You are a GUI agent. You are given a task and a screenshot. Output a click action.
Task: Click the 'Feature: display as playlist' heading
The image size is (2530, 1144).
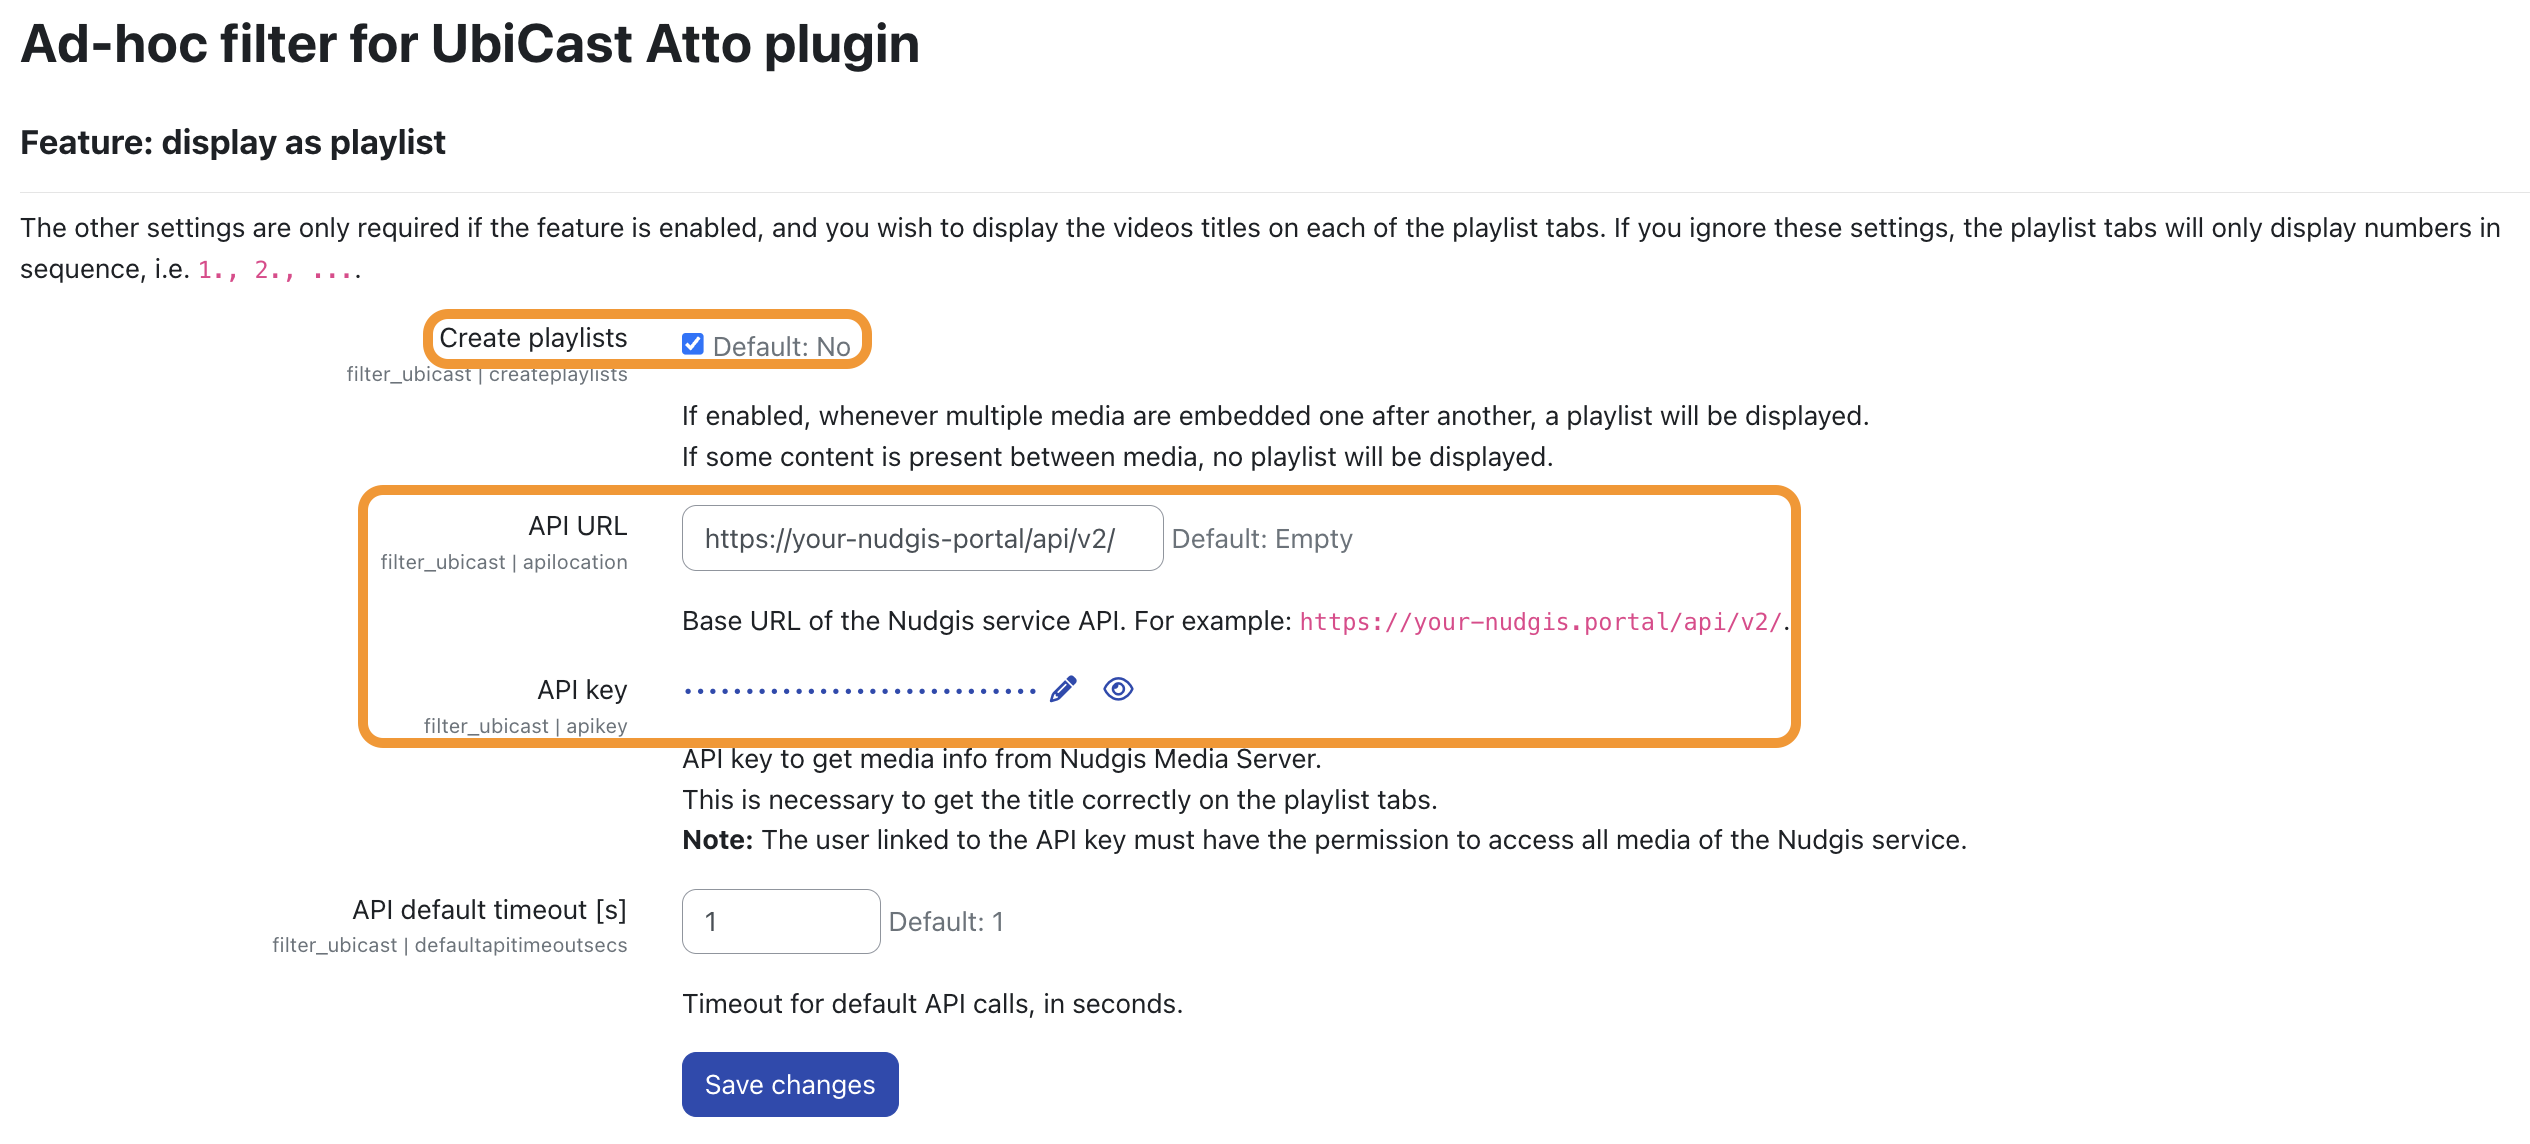233,142
